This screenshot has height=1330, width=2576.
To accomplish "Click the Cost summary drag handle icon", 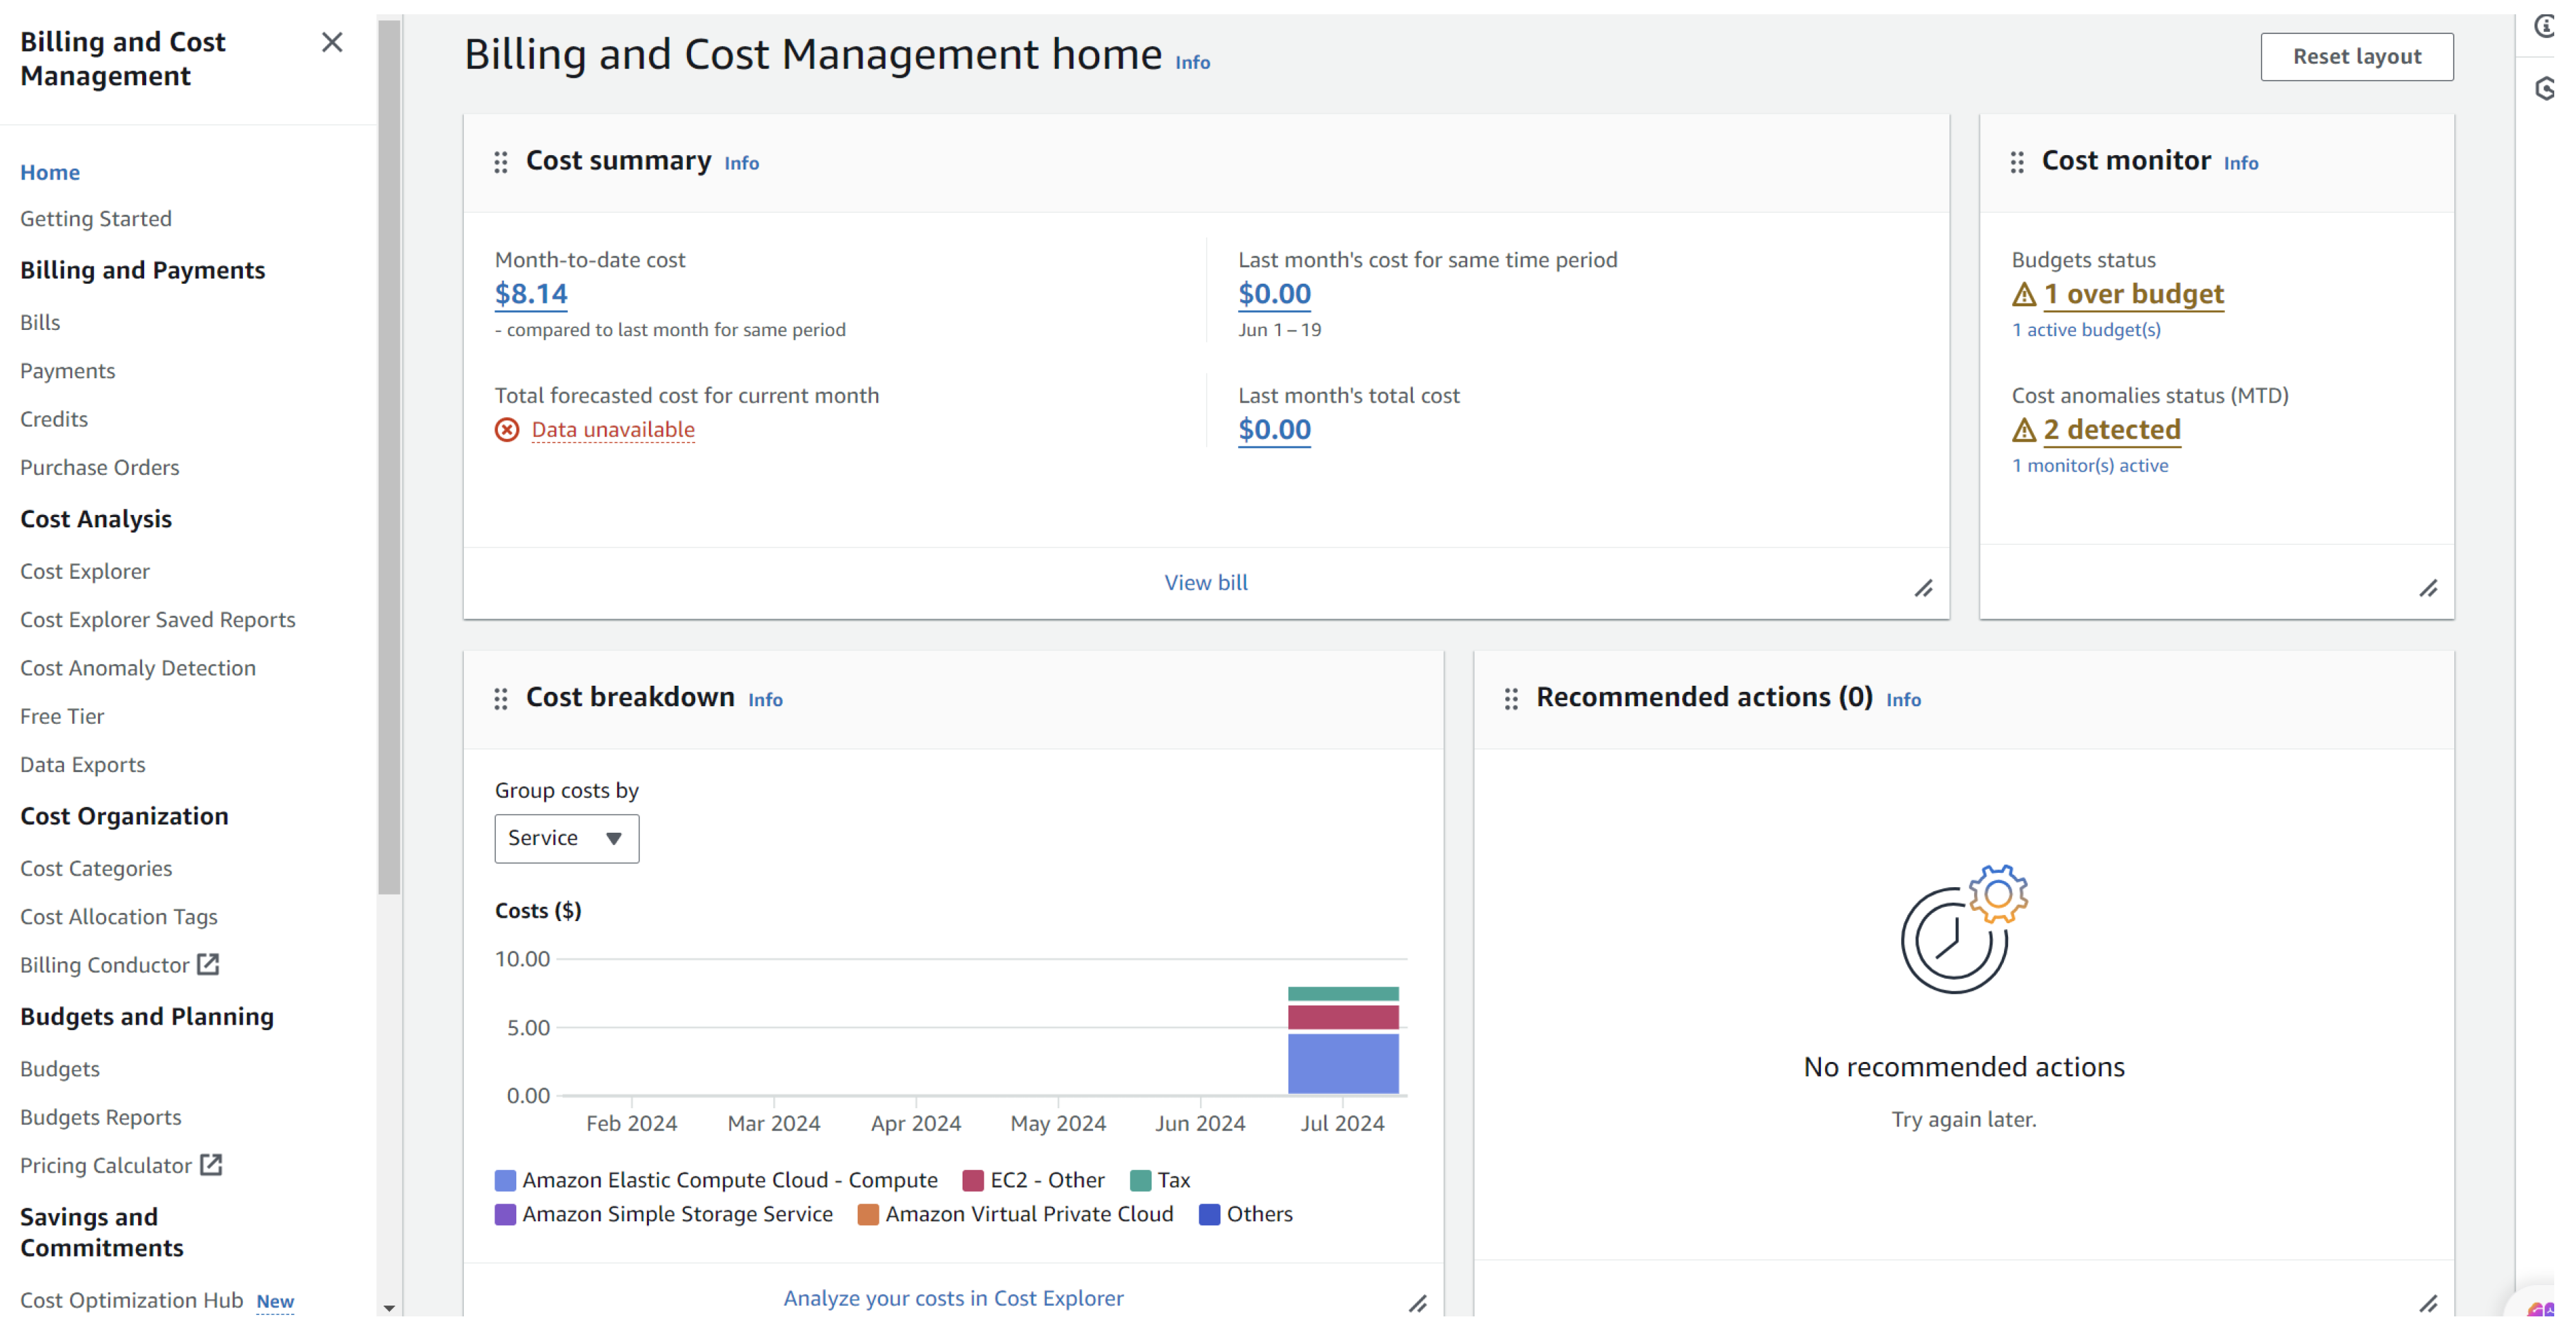I will 501,162.
